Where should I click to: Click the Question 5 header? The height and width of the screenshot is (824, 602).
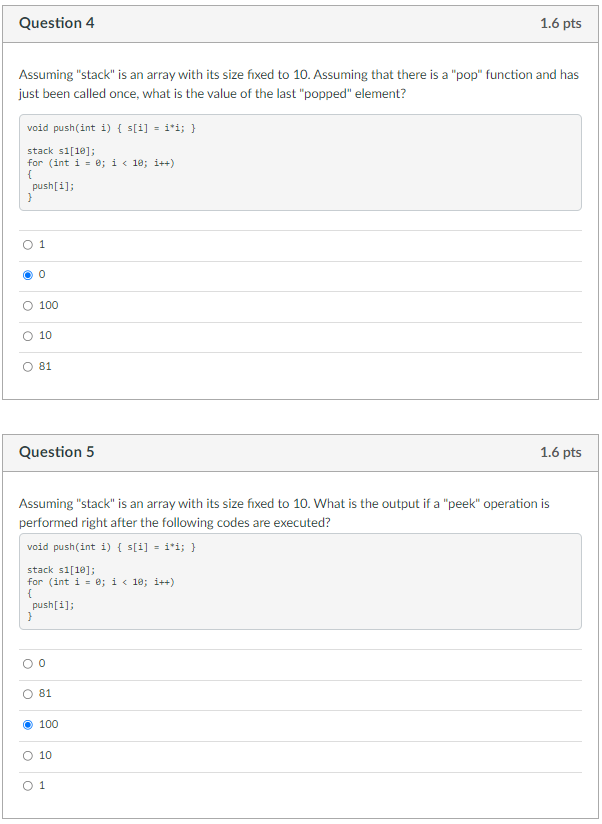tap(54, 452)
